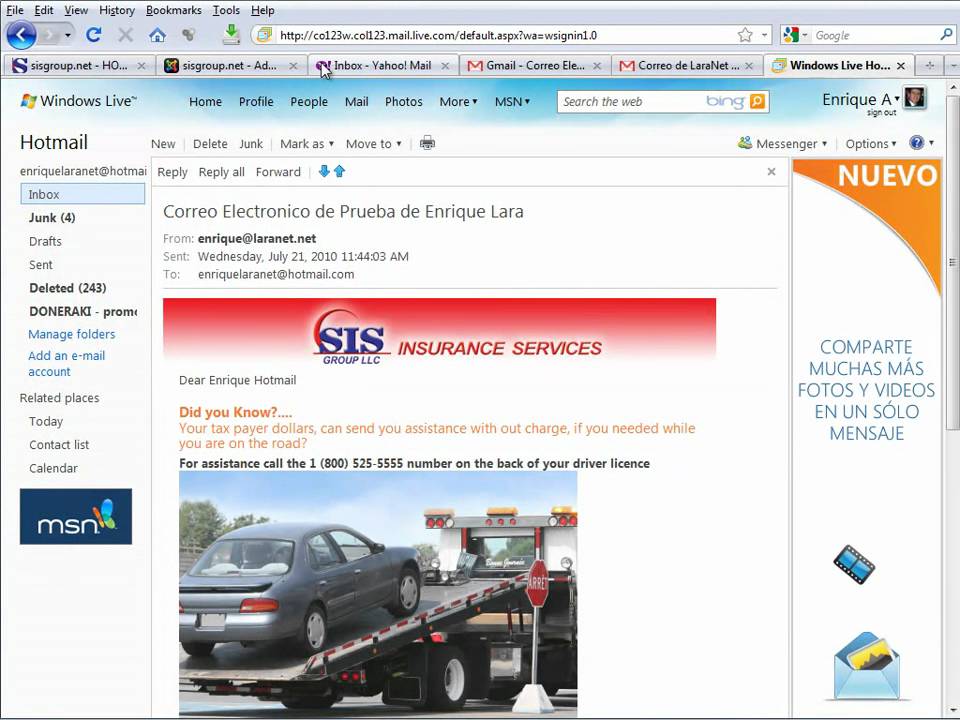The image size is (960, 720).
Task: Close the Windows Live Hotmail tab
Action: click(x=901, y=66)
